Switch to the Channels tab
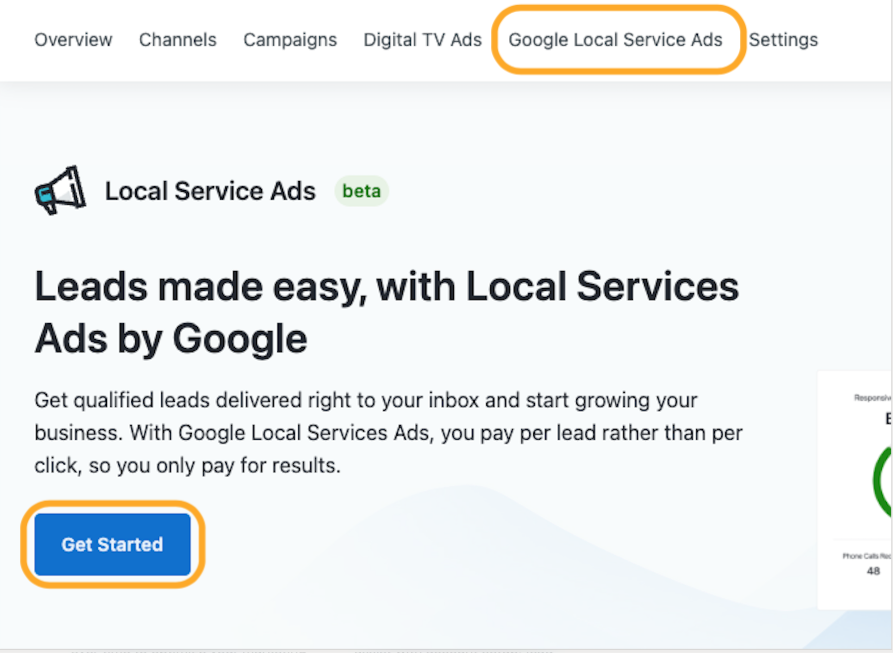 178,40
